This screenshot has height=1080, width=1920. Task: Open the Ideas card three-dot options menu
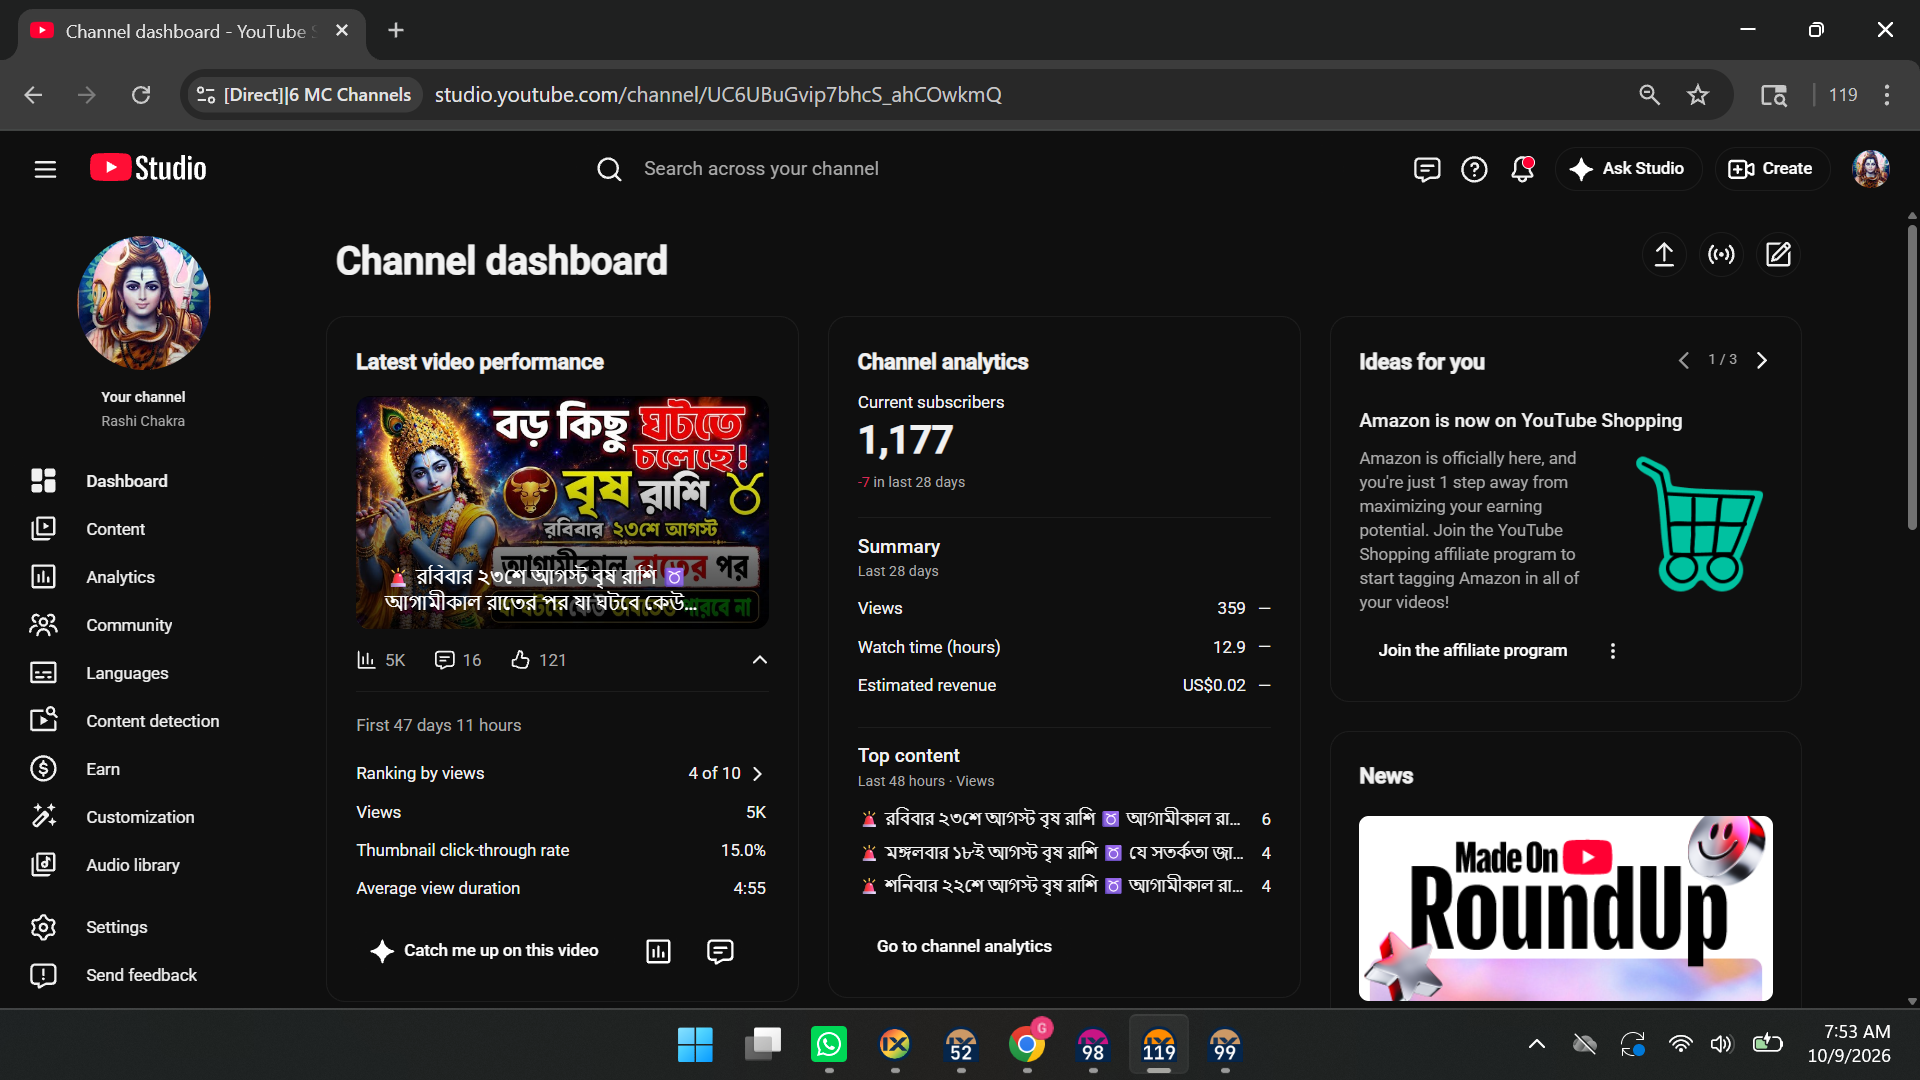pyautogui.click(x=1612, y=651)
